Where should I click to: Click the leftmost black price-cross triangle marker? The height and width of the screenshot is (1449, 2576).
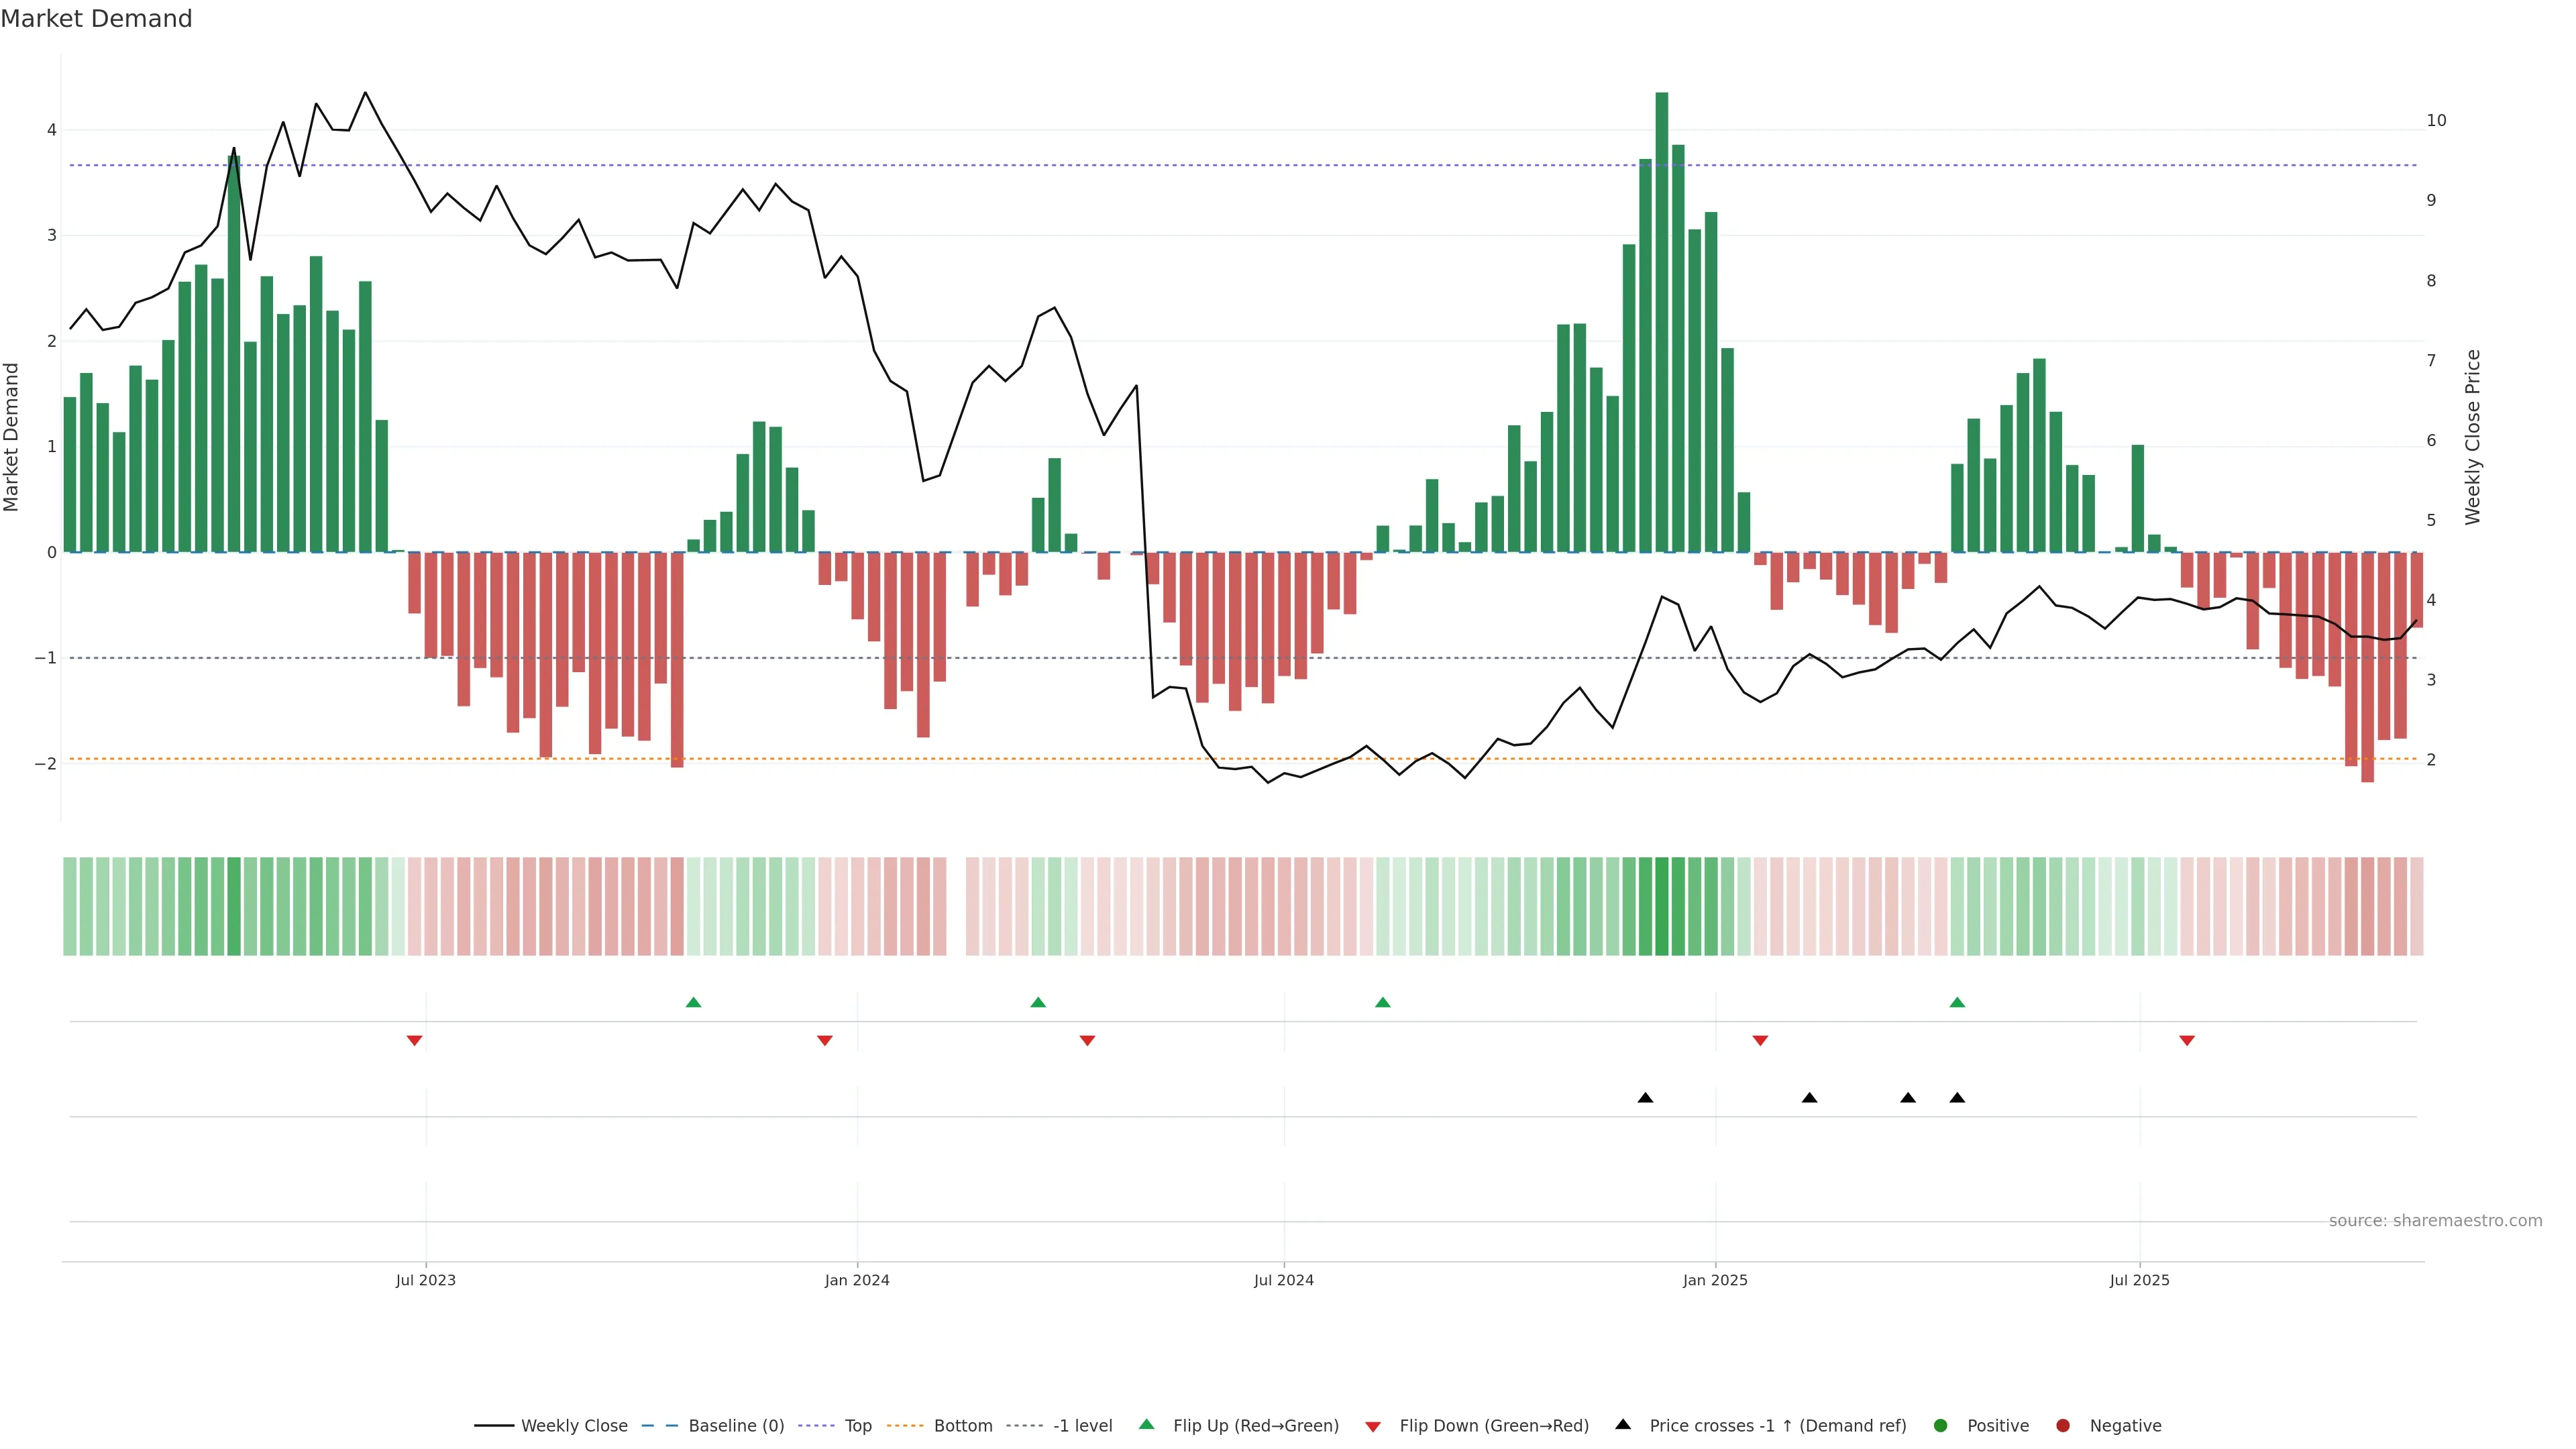[1645, 1098]
